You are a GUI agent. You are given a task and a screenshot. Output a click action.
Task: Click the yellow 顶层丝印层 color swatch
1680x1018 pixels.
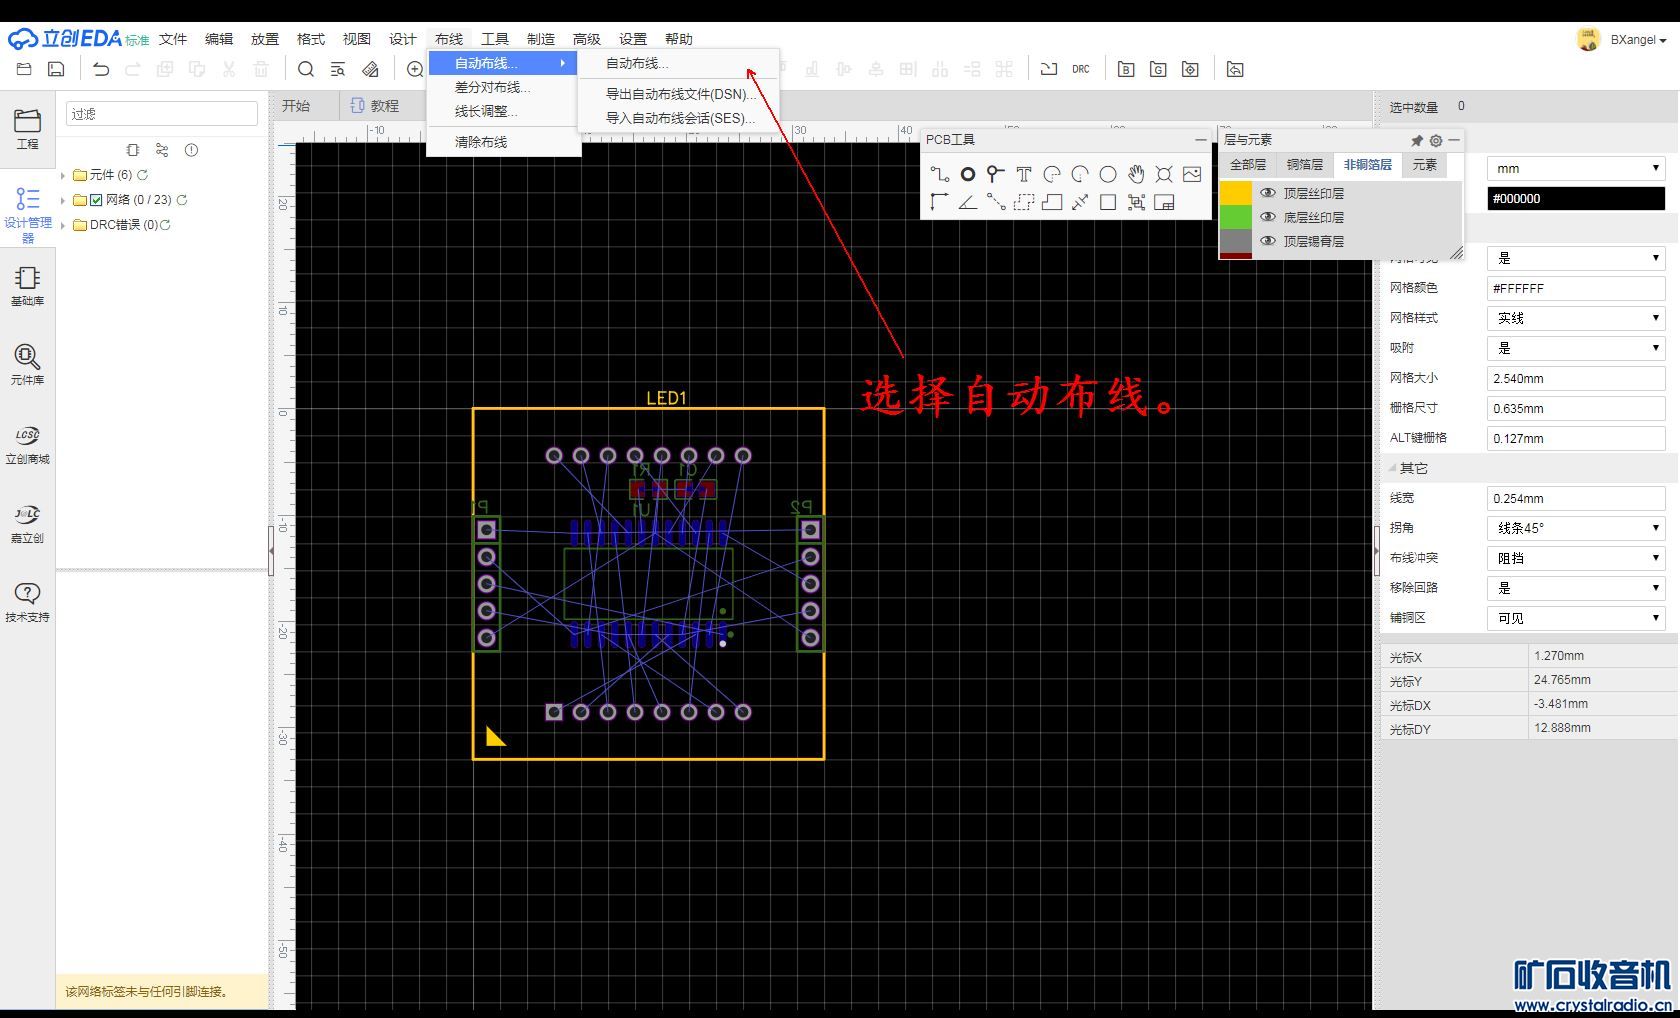click(x=1236, y=193)
